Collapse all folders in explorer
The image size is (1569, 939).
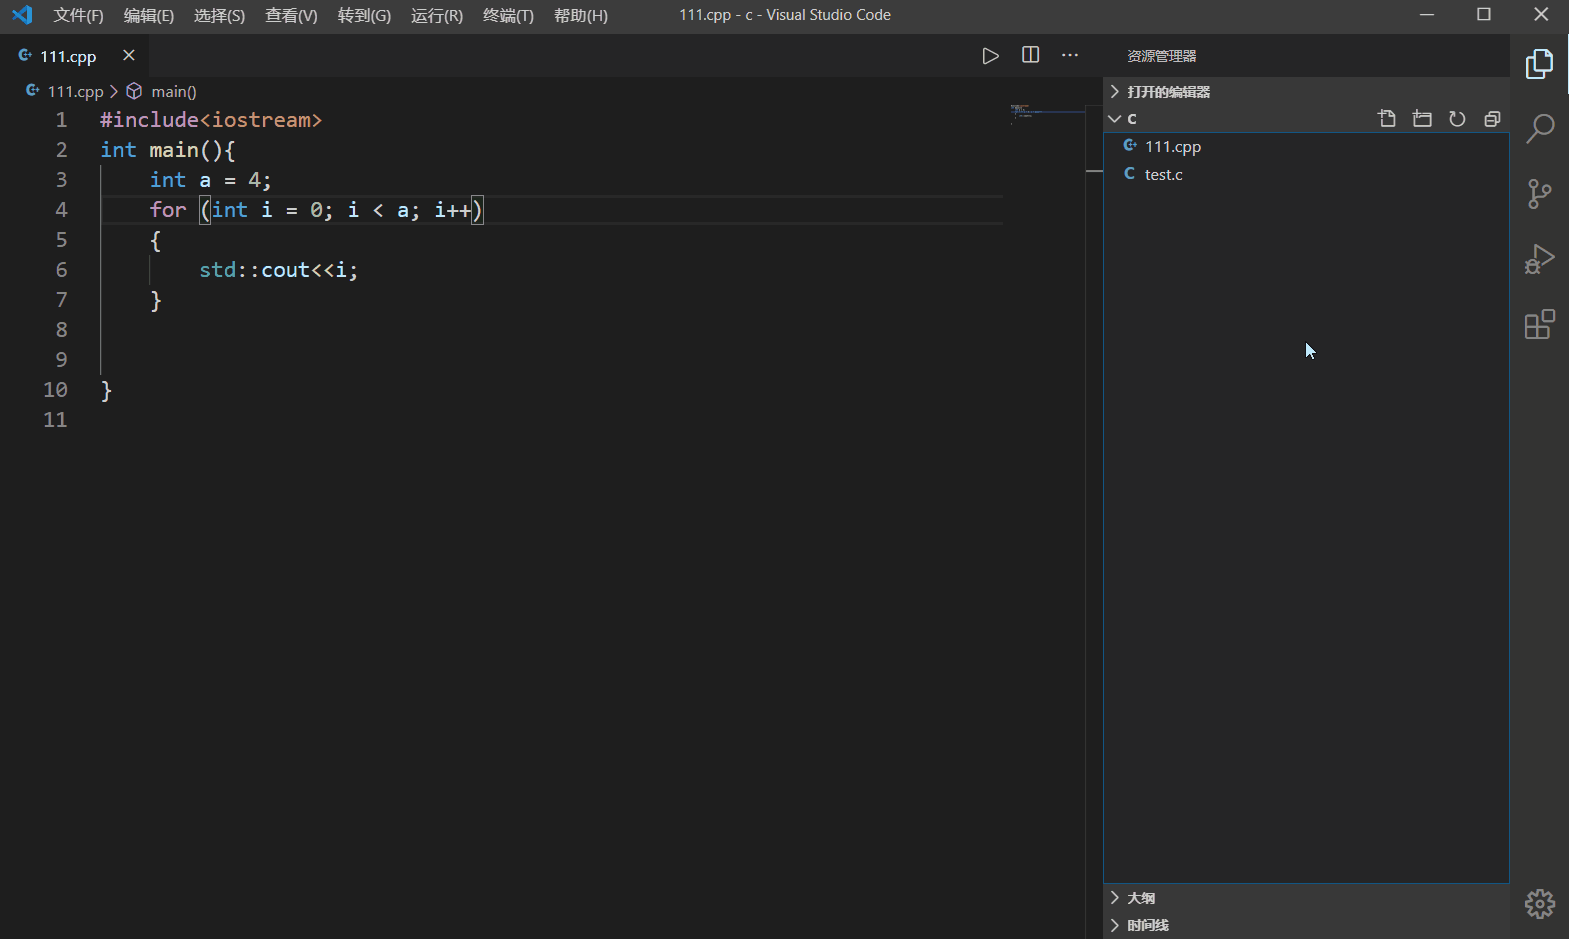[x=1492, y=119]
